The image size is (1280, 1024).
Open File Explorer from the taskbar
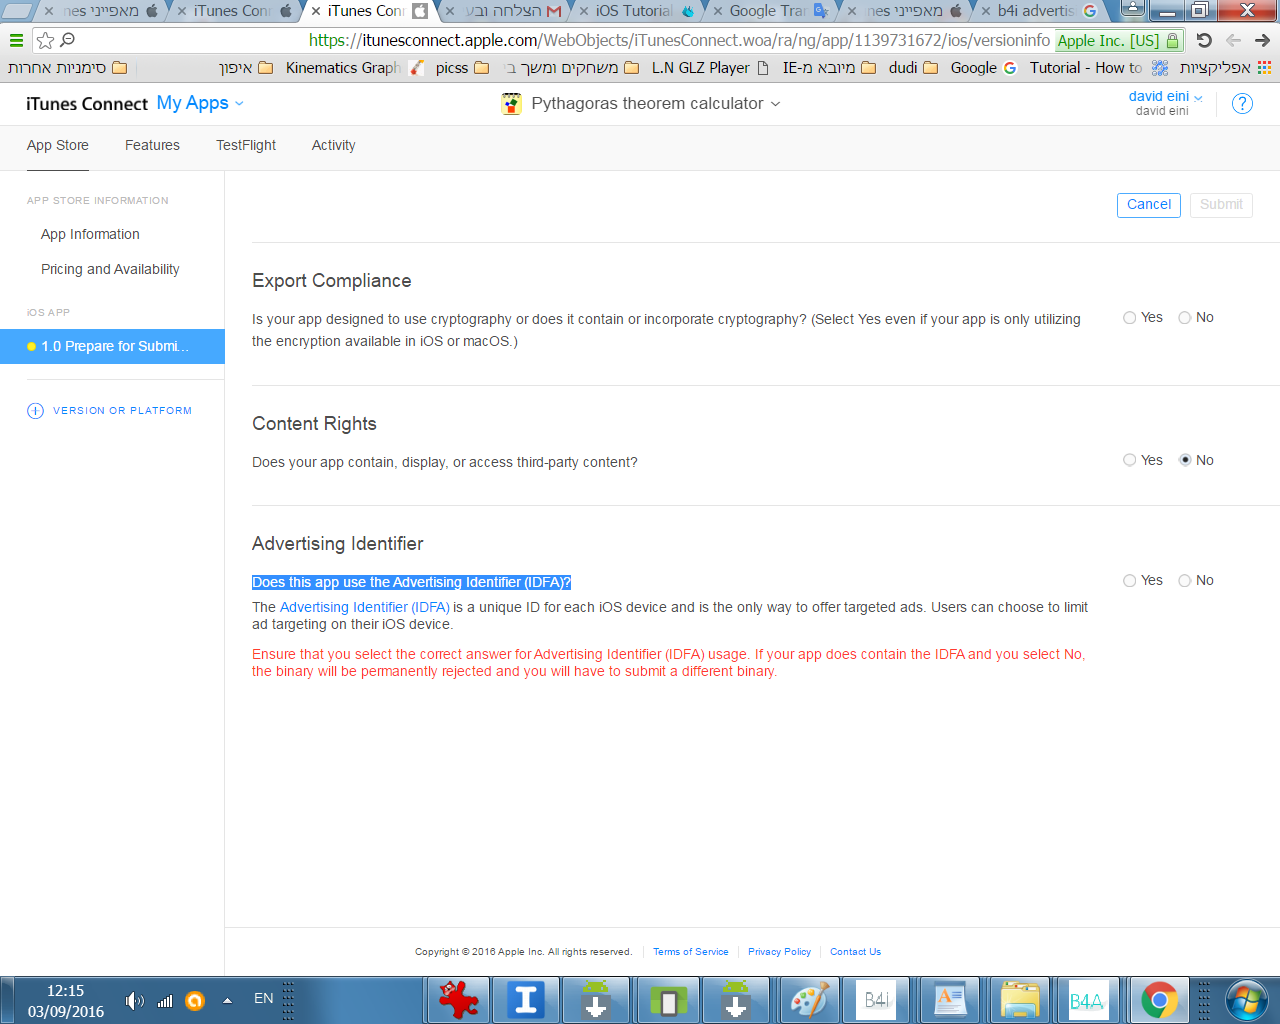(1019, 999)
